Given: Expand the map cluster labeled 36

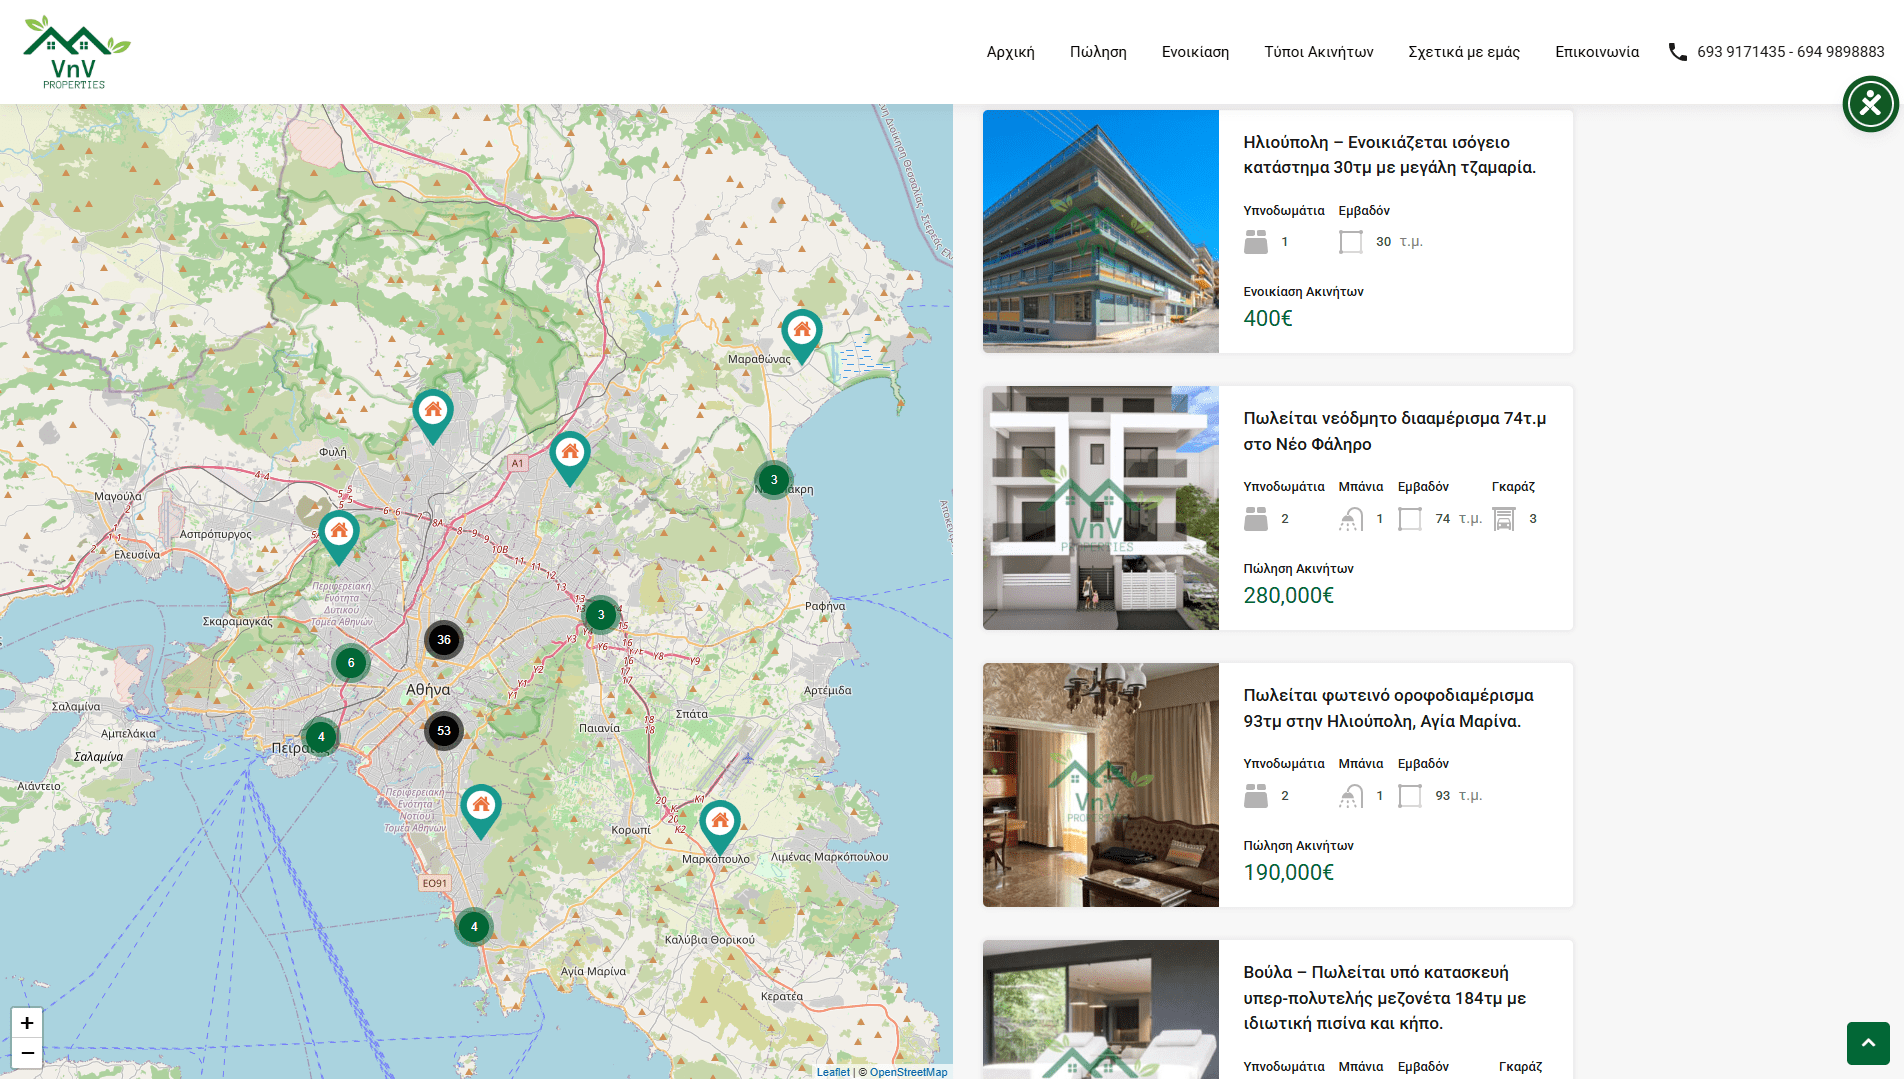Looking at the screenshot, I should point(443,640).
